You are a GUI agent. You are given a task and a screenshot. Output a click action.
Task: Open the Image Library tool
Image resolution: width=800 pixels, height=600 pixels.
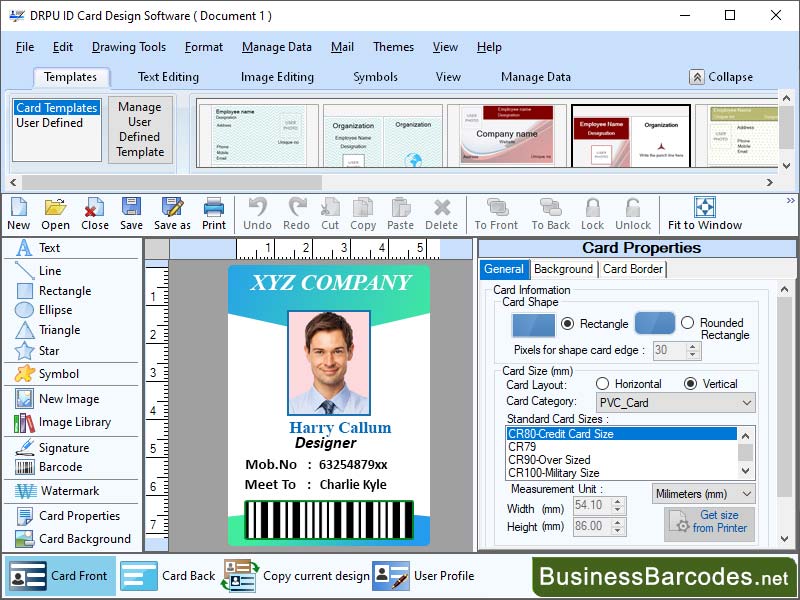tap(74, 422)
